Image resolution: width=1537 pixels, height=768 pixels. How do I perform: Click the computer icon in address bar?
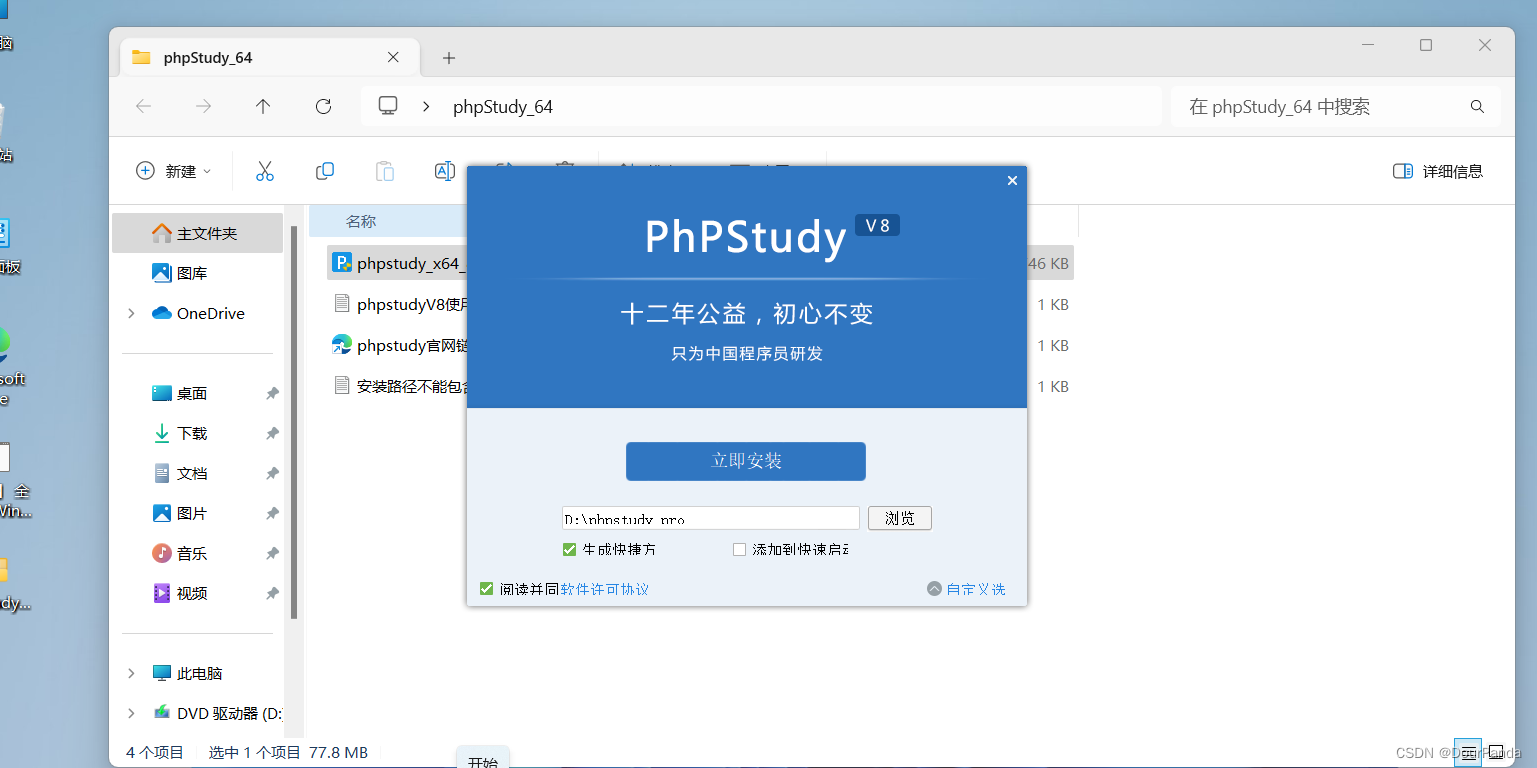click(x=388, y=106)
